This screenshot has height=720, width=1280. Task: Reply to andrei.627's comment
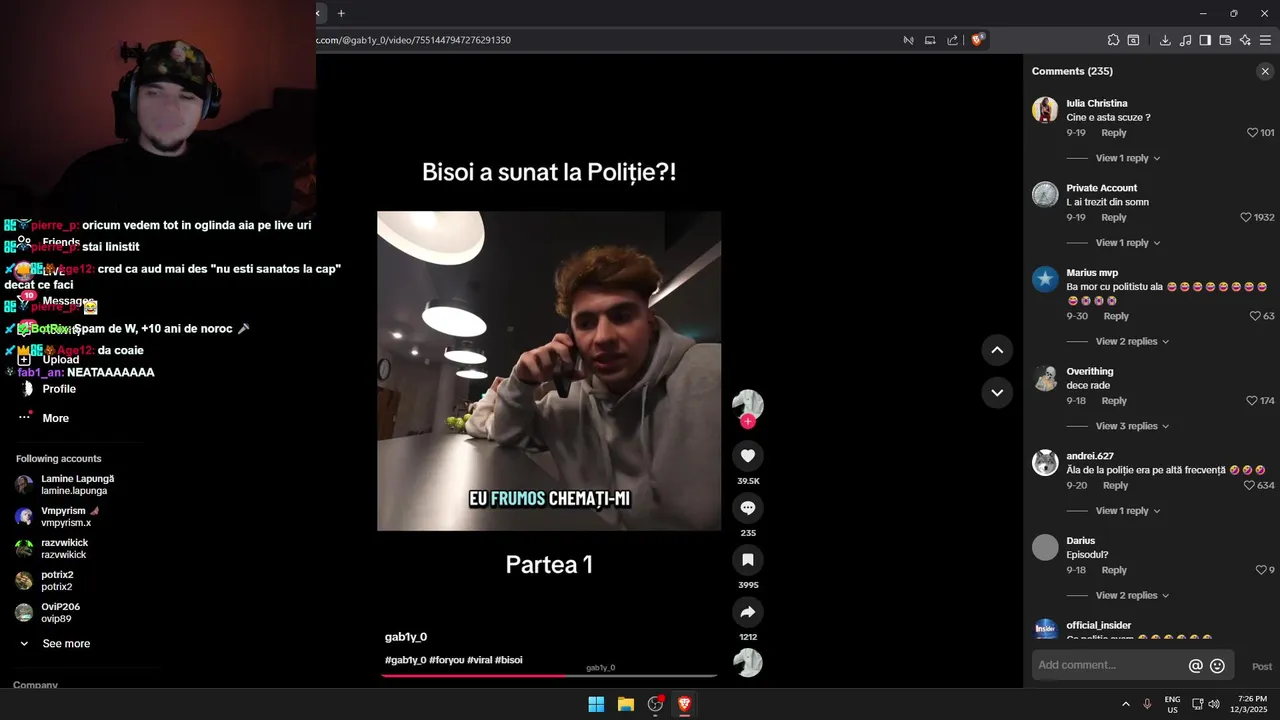pos(1115,485)
